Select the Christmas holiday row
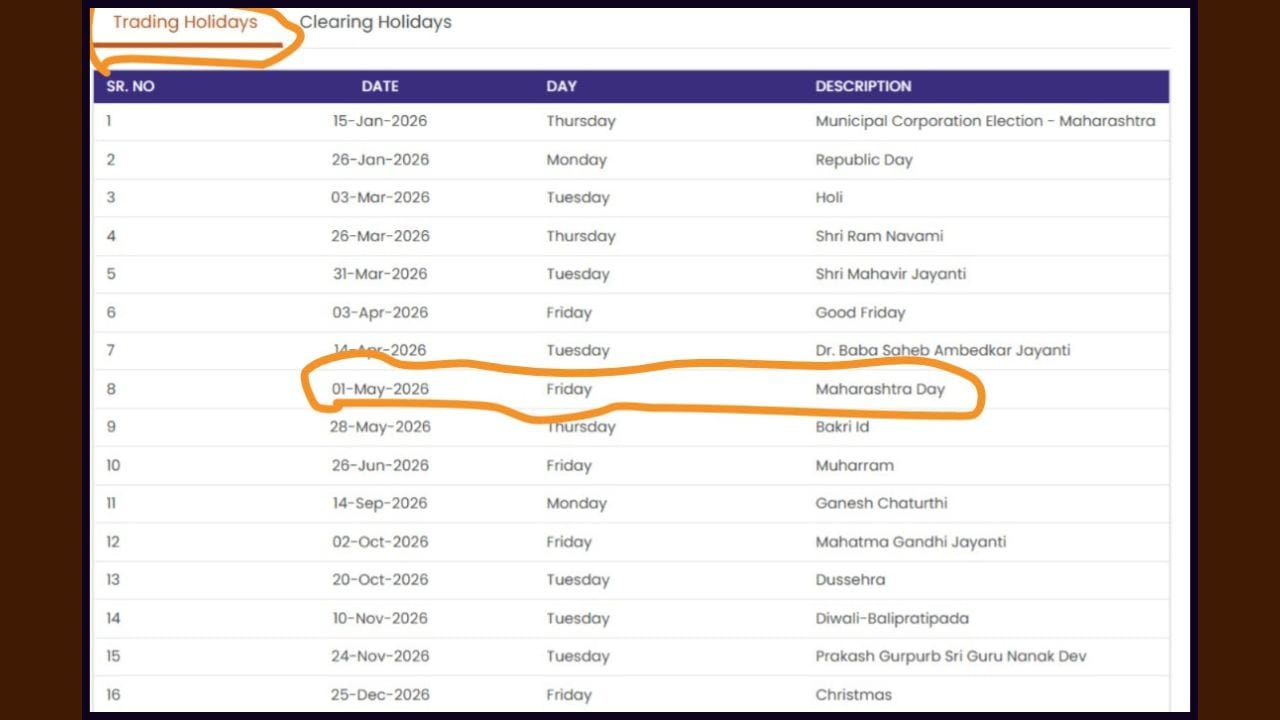 pyautogui.click(x=853, y=695)
